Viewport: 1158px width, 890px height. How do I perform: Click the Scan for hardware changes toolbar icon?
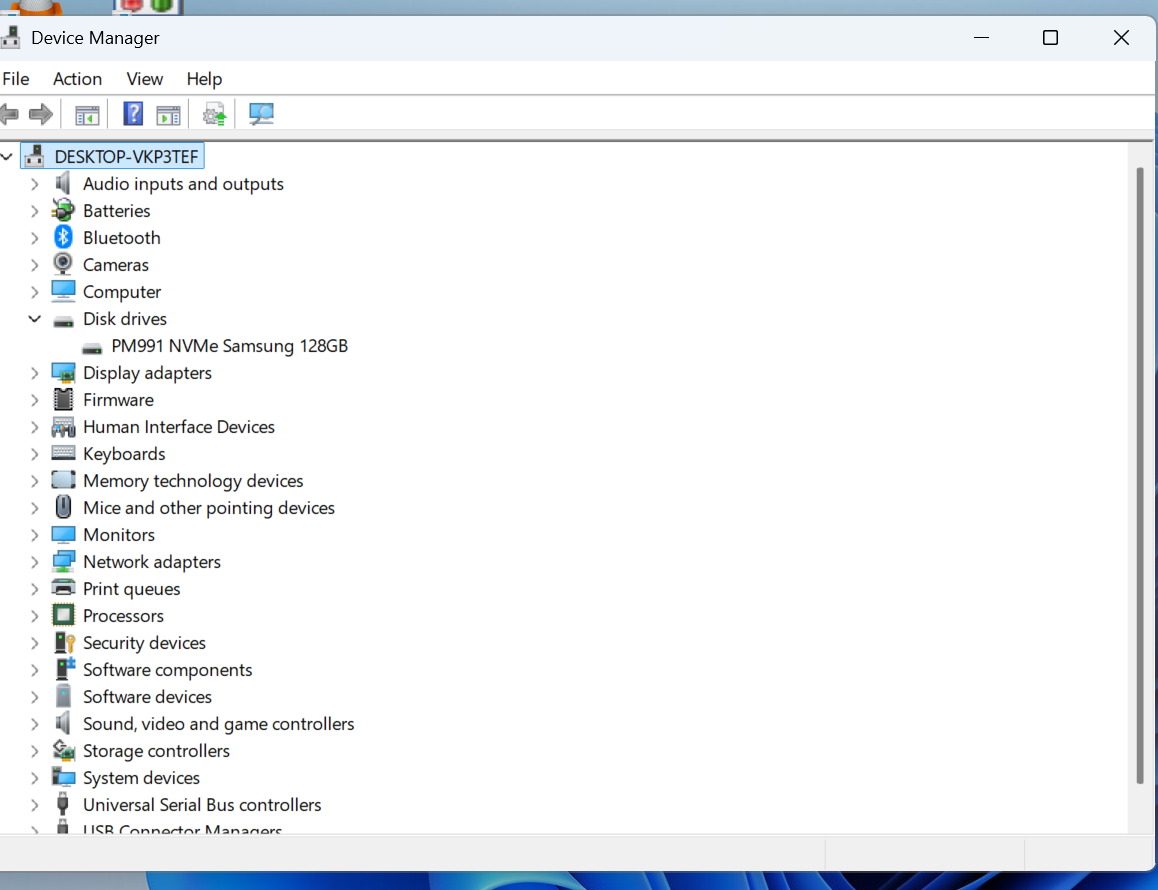coord(261,114)
